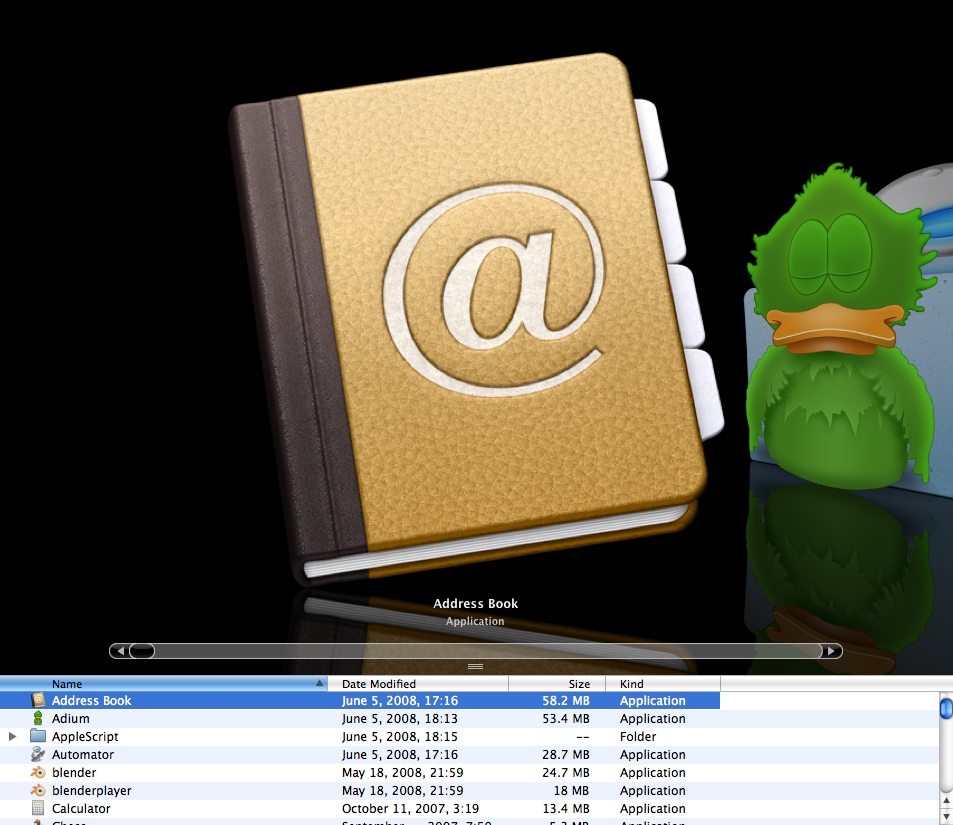Viewport: 953px width, 825px height.
Task: Click Adium's "53.4 MB" size
Action: (566, 719)
